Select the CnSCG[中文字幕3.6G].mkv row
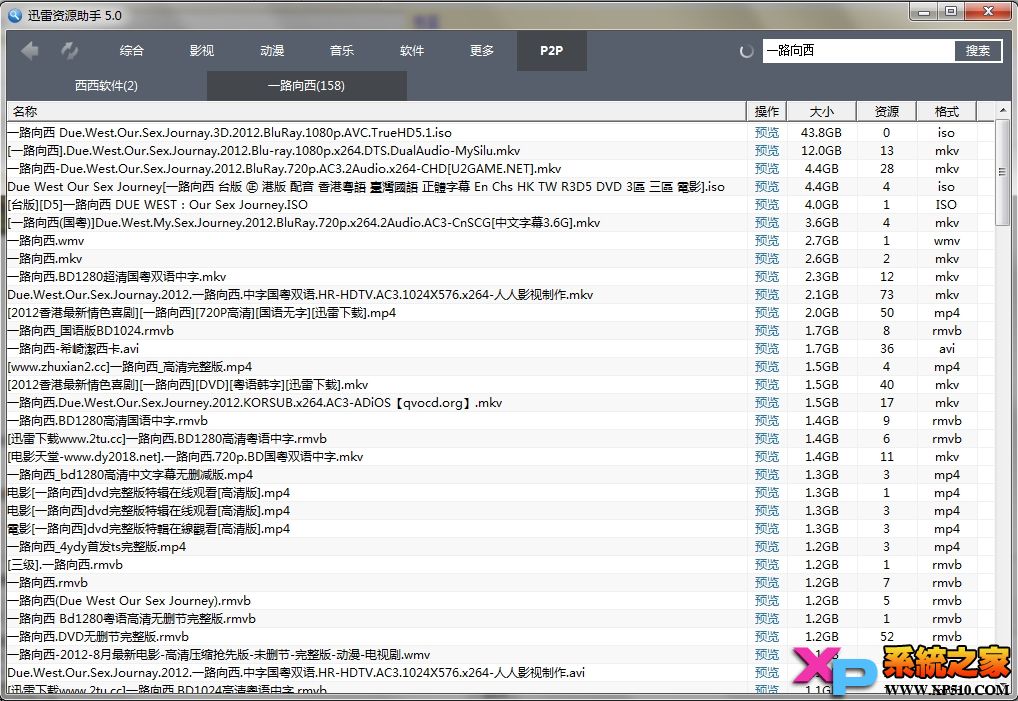Image resolution: width=1018 pixels, height=701 pixels. coord(500,223)
